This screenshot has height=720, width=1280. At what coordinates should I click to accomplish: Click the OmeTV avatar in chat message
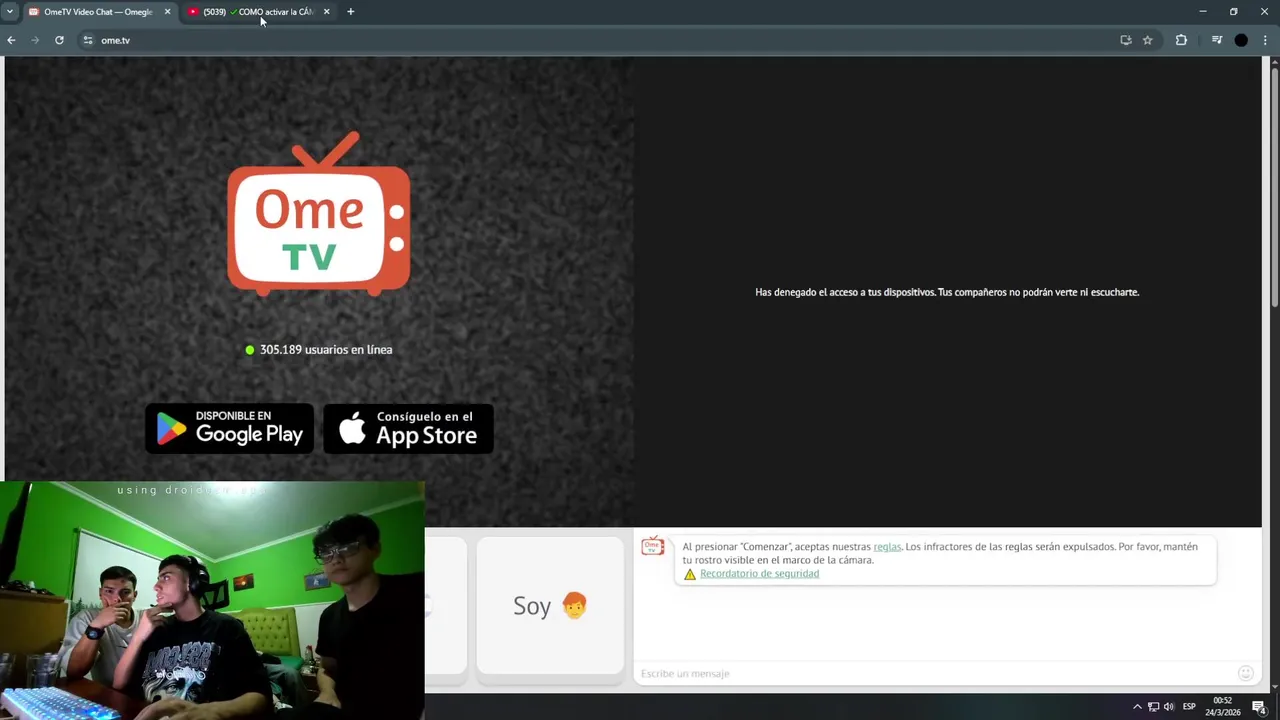(652, 546)
